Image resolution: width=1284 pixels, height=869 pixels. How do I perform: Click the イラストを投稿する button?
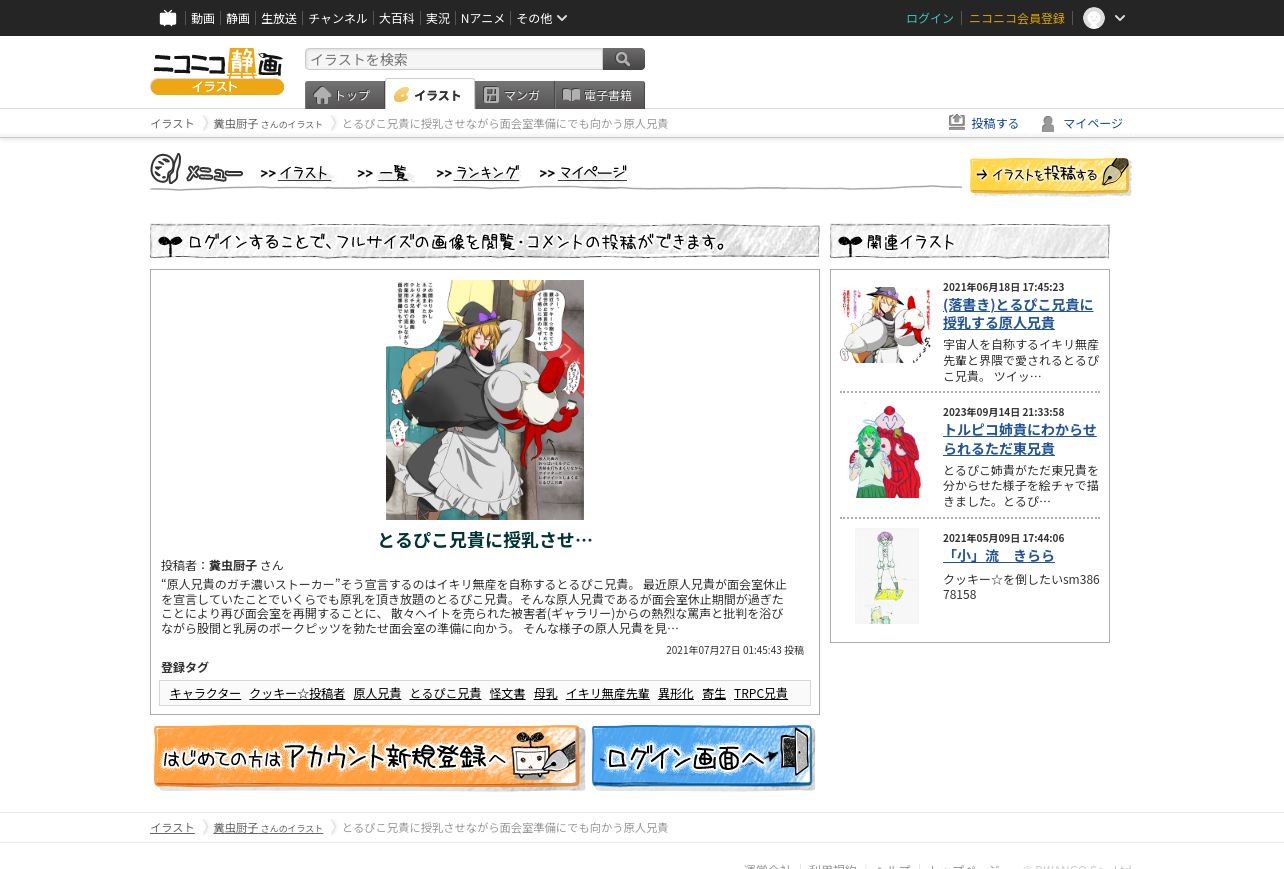pos(1050,175)
